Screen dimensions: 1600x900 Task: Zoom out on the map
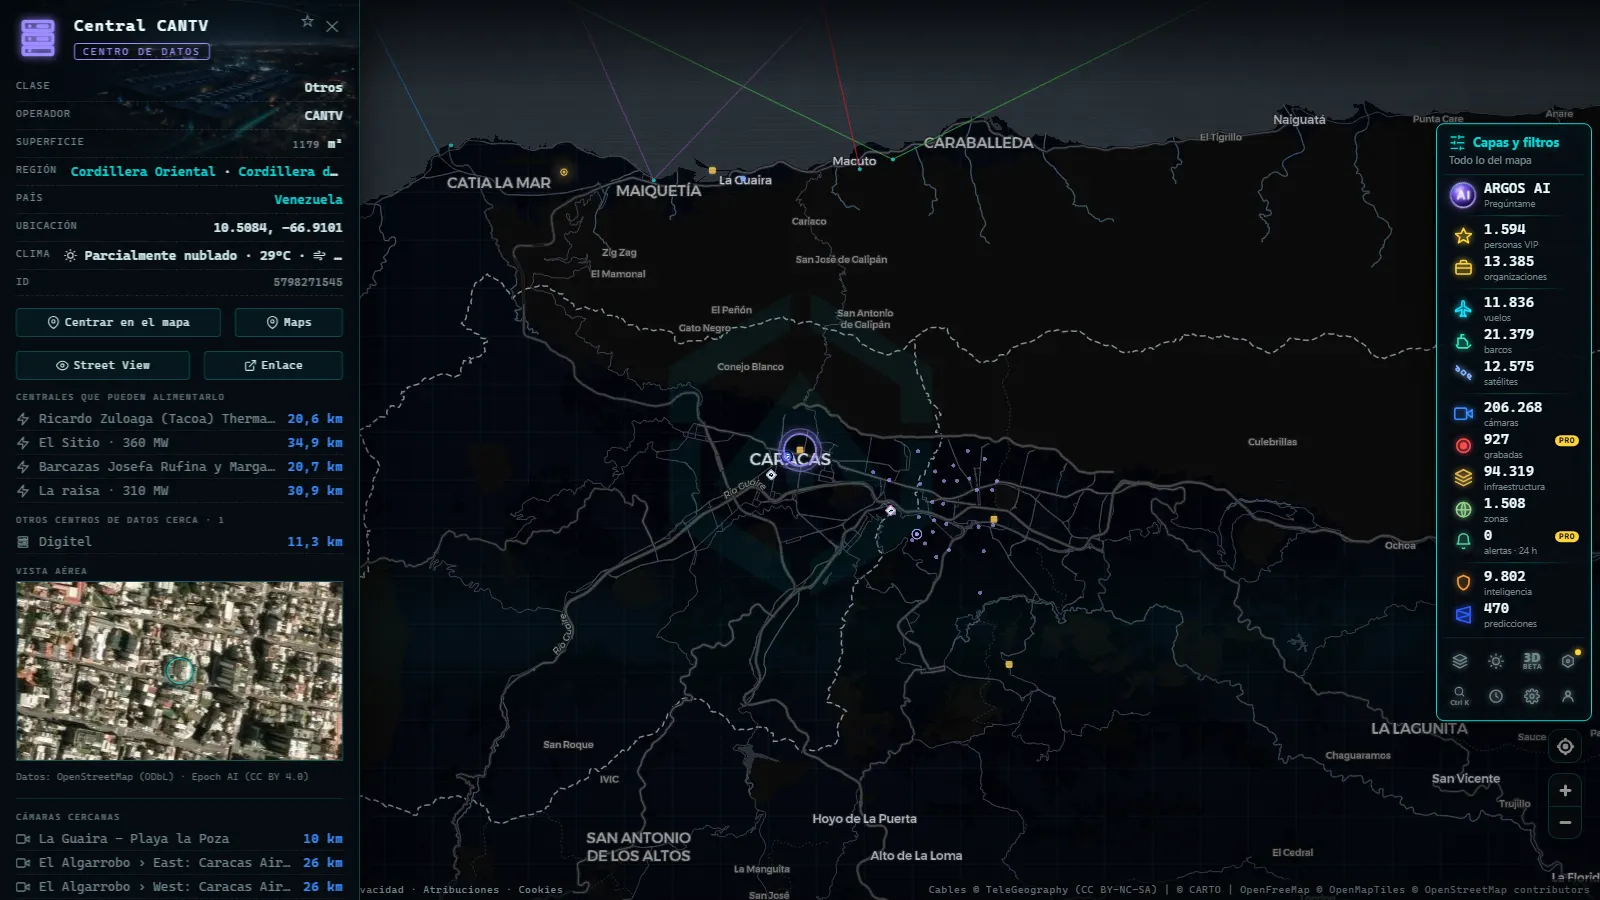1565,823
